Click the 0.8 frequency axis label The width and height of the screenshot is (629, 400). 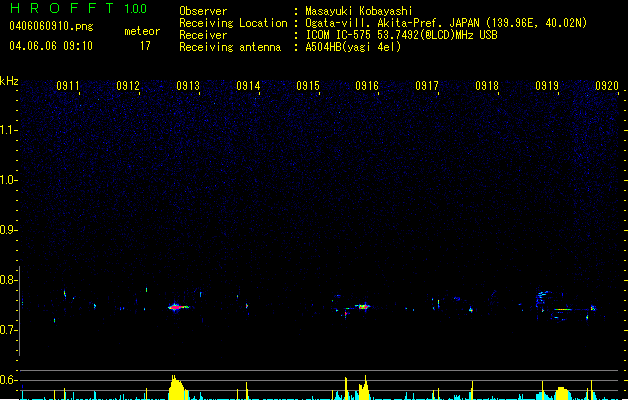[9, 280]
